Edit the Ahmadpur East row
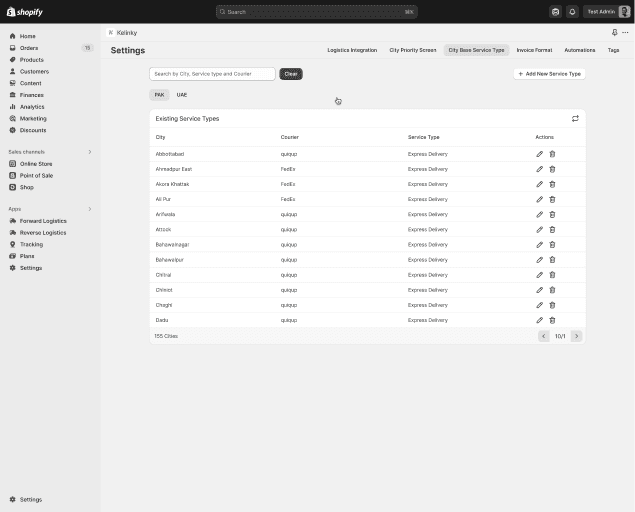 click(x=539, y=169)
